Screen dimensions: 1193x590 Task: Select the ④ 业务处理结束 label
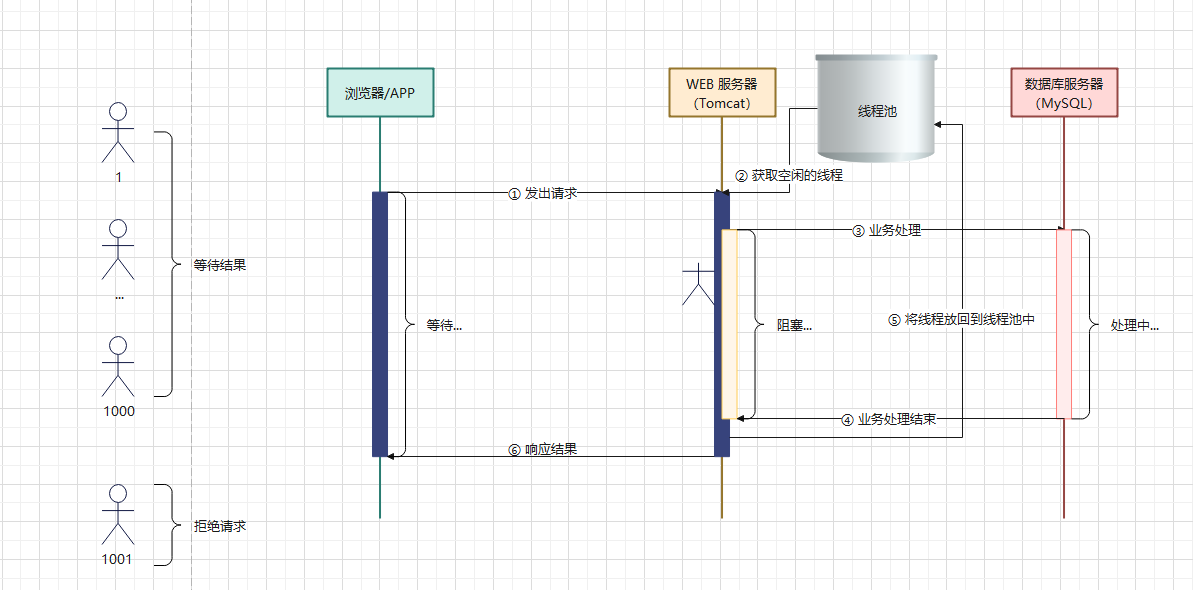click(x=888, y=419)
